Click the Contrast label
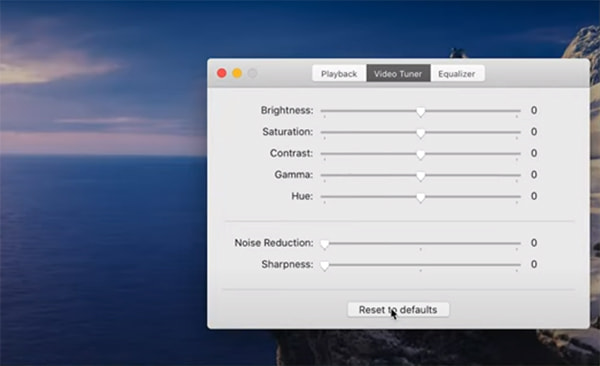The image size is (600, 366). (292, 153)
